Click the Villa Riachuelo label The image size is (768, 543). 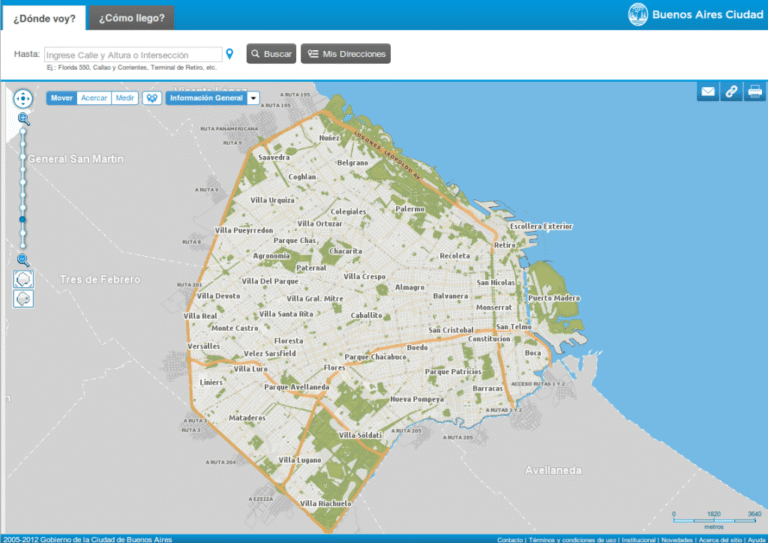tap(326, 503)
